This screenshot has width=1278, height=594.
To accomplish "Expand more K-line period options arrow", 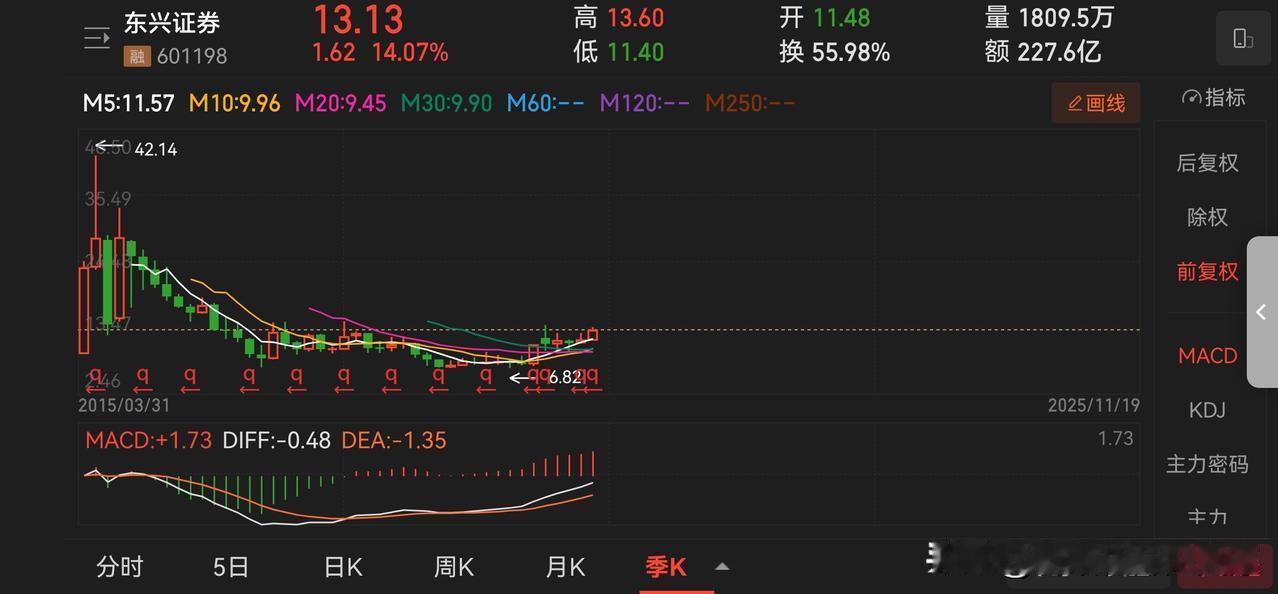I will coord(722,567).
